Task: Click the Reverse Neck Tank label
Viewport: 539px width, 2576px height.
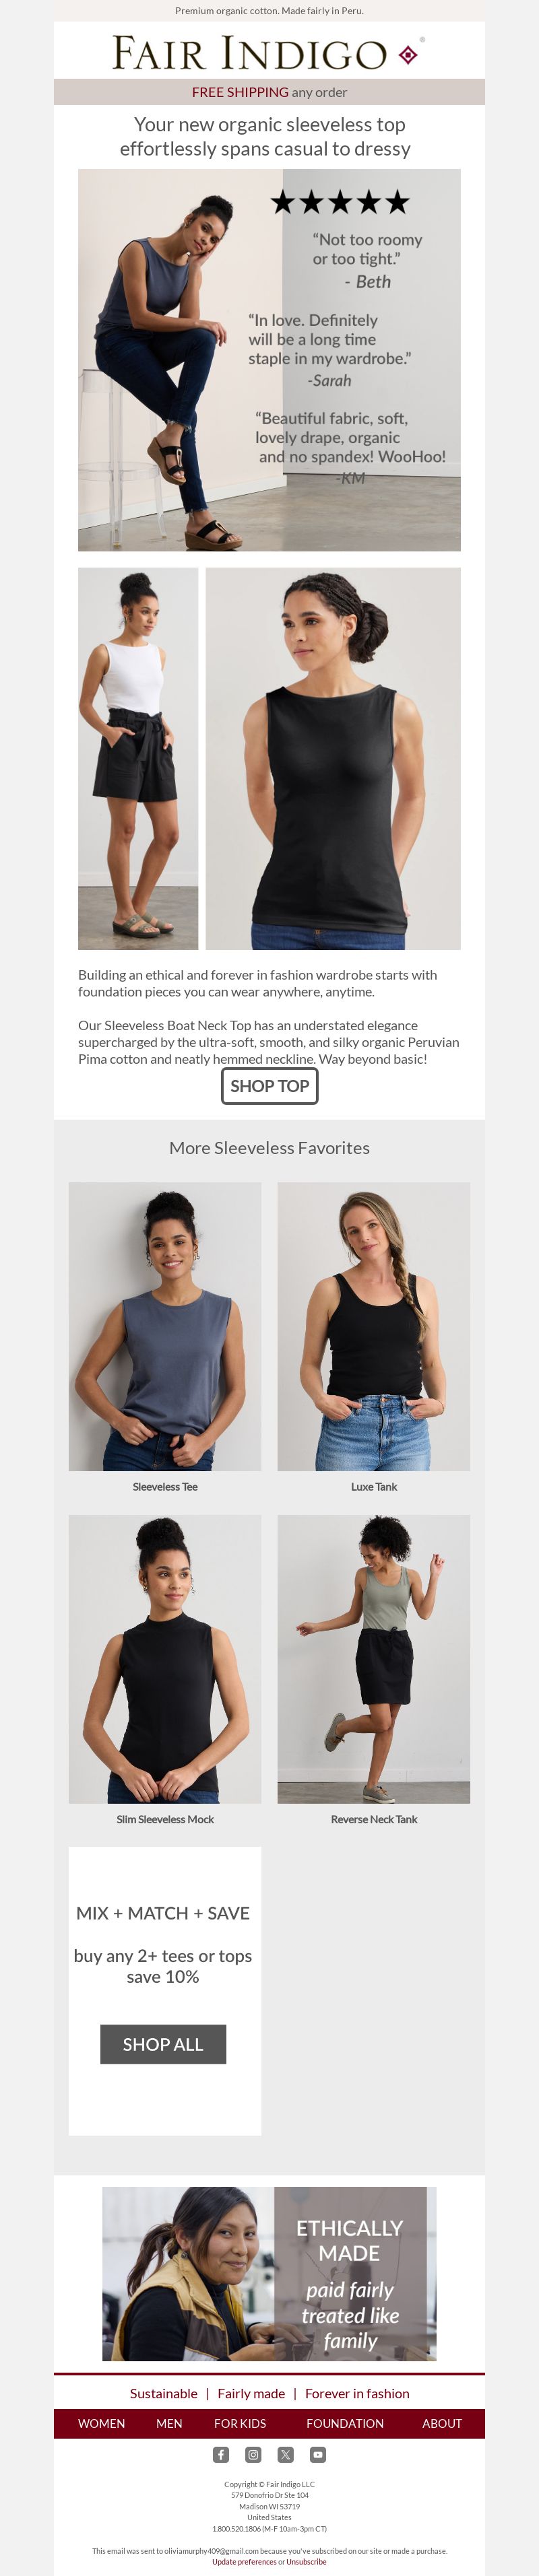Action: pos(374,1819)
